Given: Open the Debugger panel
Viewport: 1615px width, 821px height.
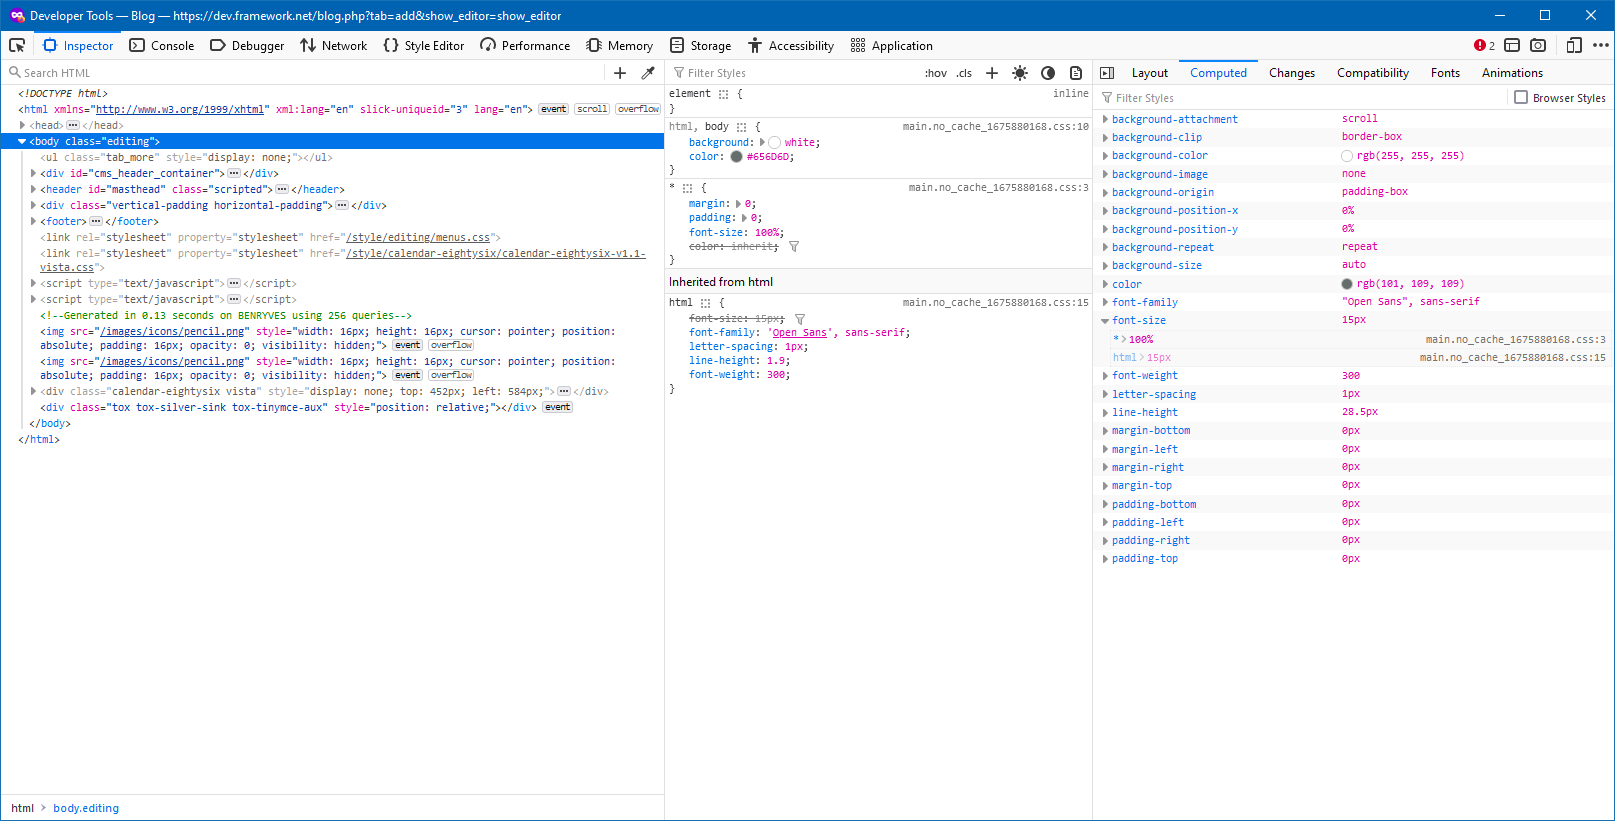Looking at the screenshot, I should tap(247, 45).
